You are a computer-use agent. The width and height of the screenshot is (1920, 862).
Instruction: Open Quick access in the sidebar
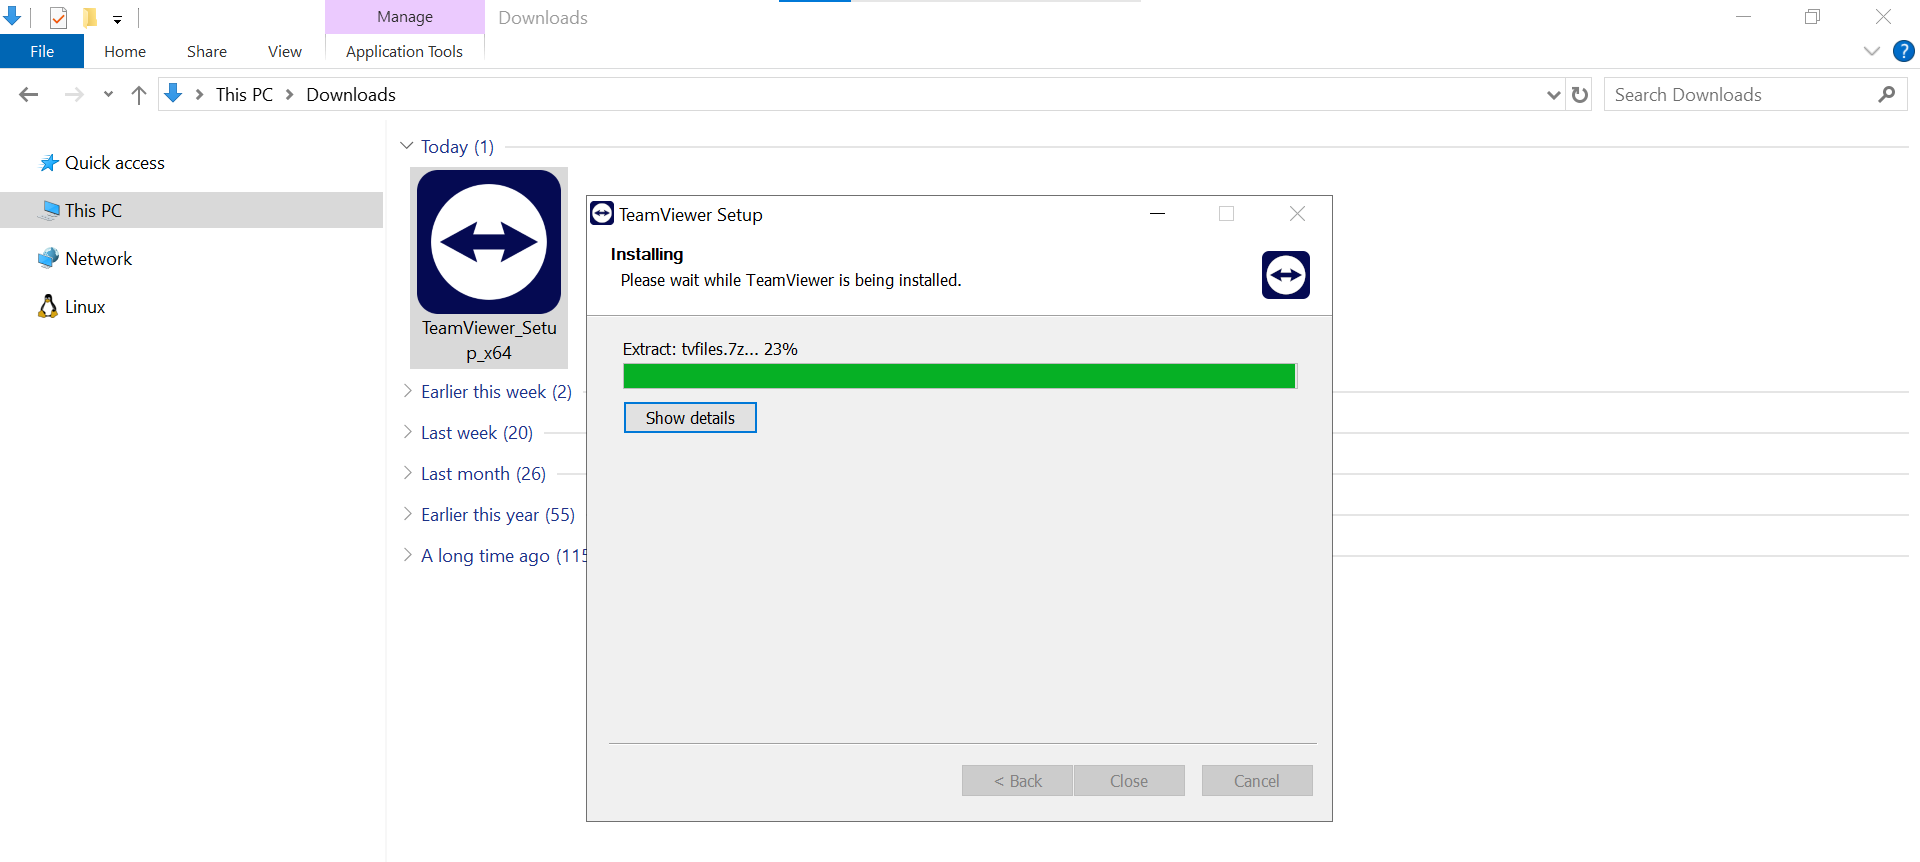[114, 163]
